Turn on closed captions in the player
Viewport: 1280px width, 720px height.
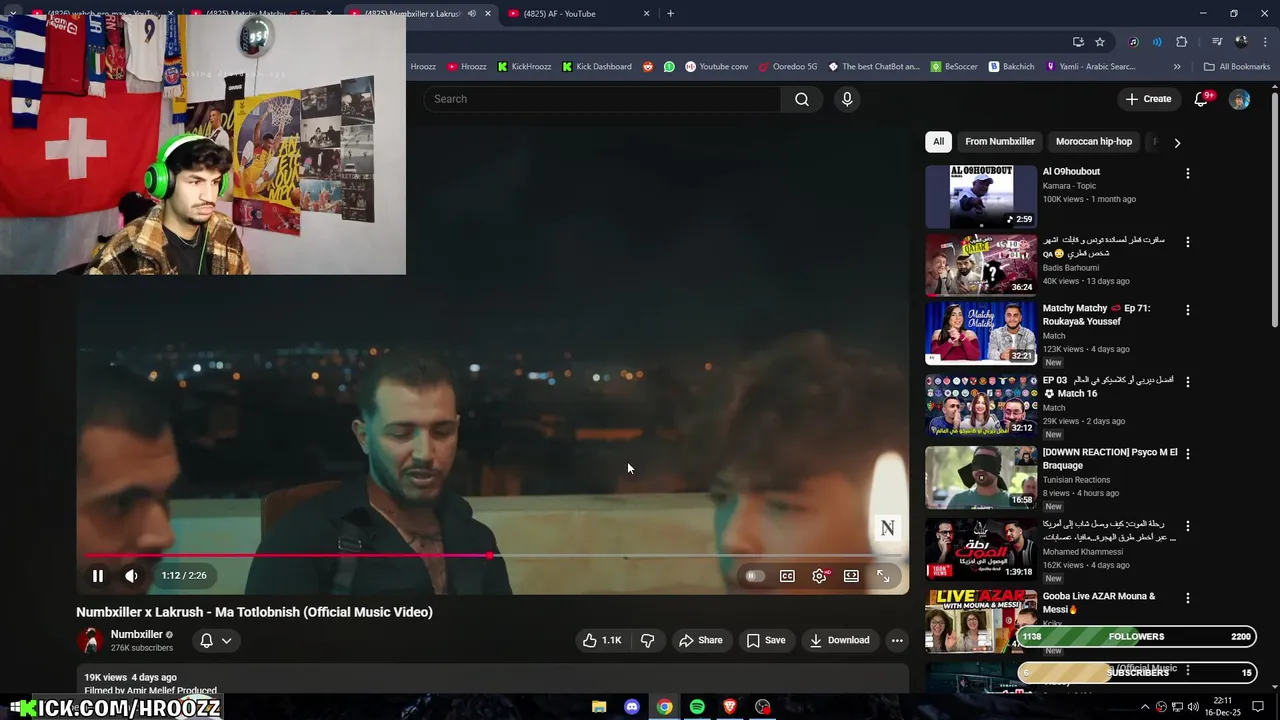[x=787, y=576]
